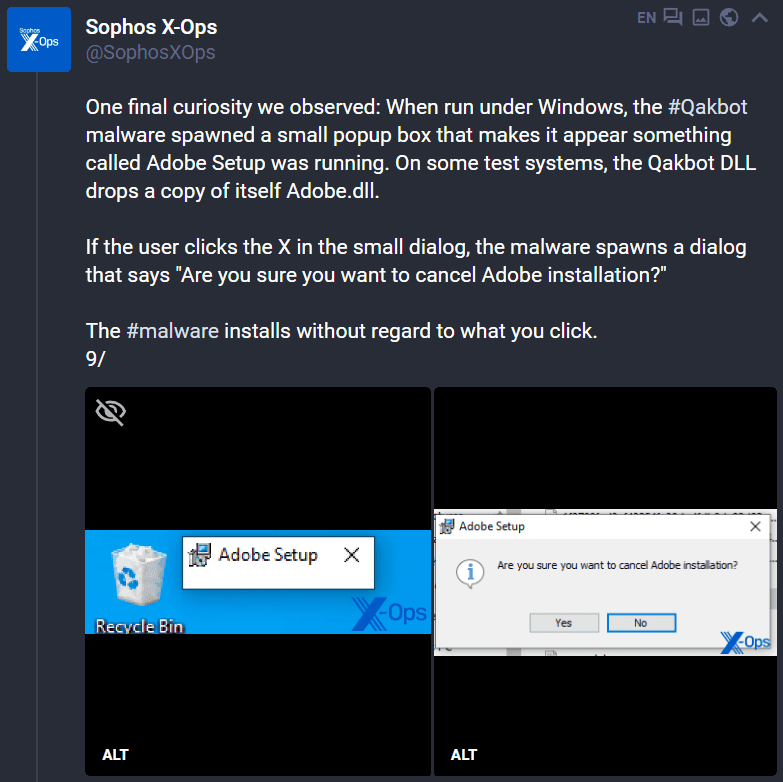Viewport: 783px width, 782px height.
Task: Click the media image icon in header
Action: tap(701, 17)
